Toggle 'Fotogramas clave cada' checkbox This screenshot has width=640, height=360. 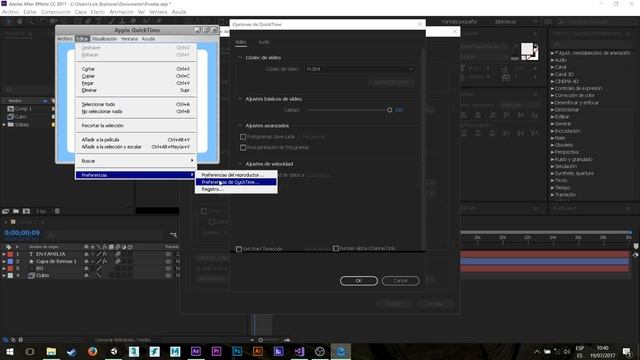pos(243,137)
